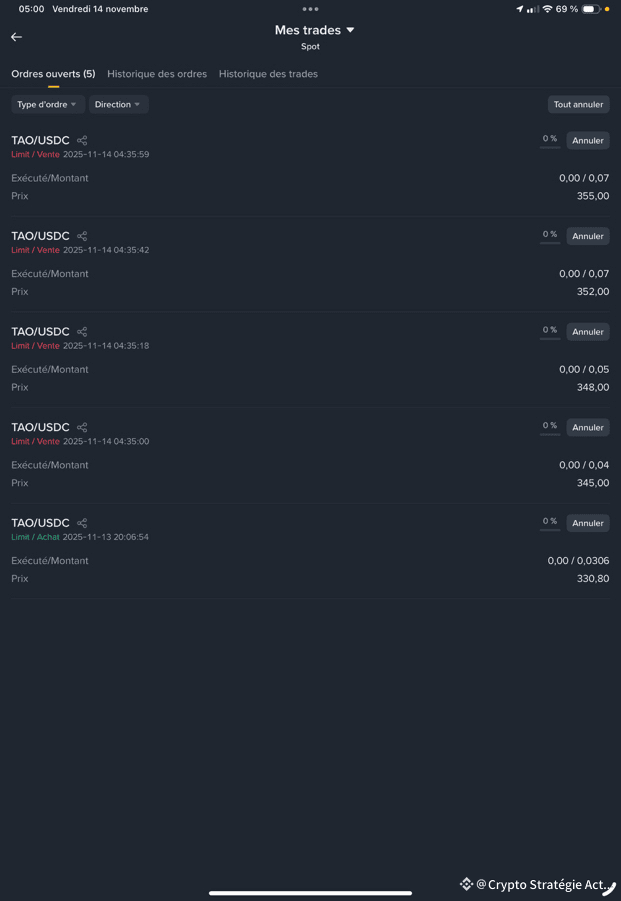Share the 345,00 TAO/USDC sell order
Image resolution: width=621 pixels, height=901 pixels.
point(82,428)
